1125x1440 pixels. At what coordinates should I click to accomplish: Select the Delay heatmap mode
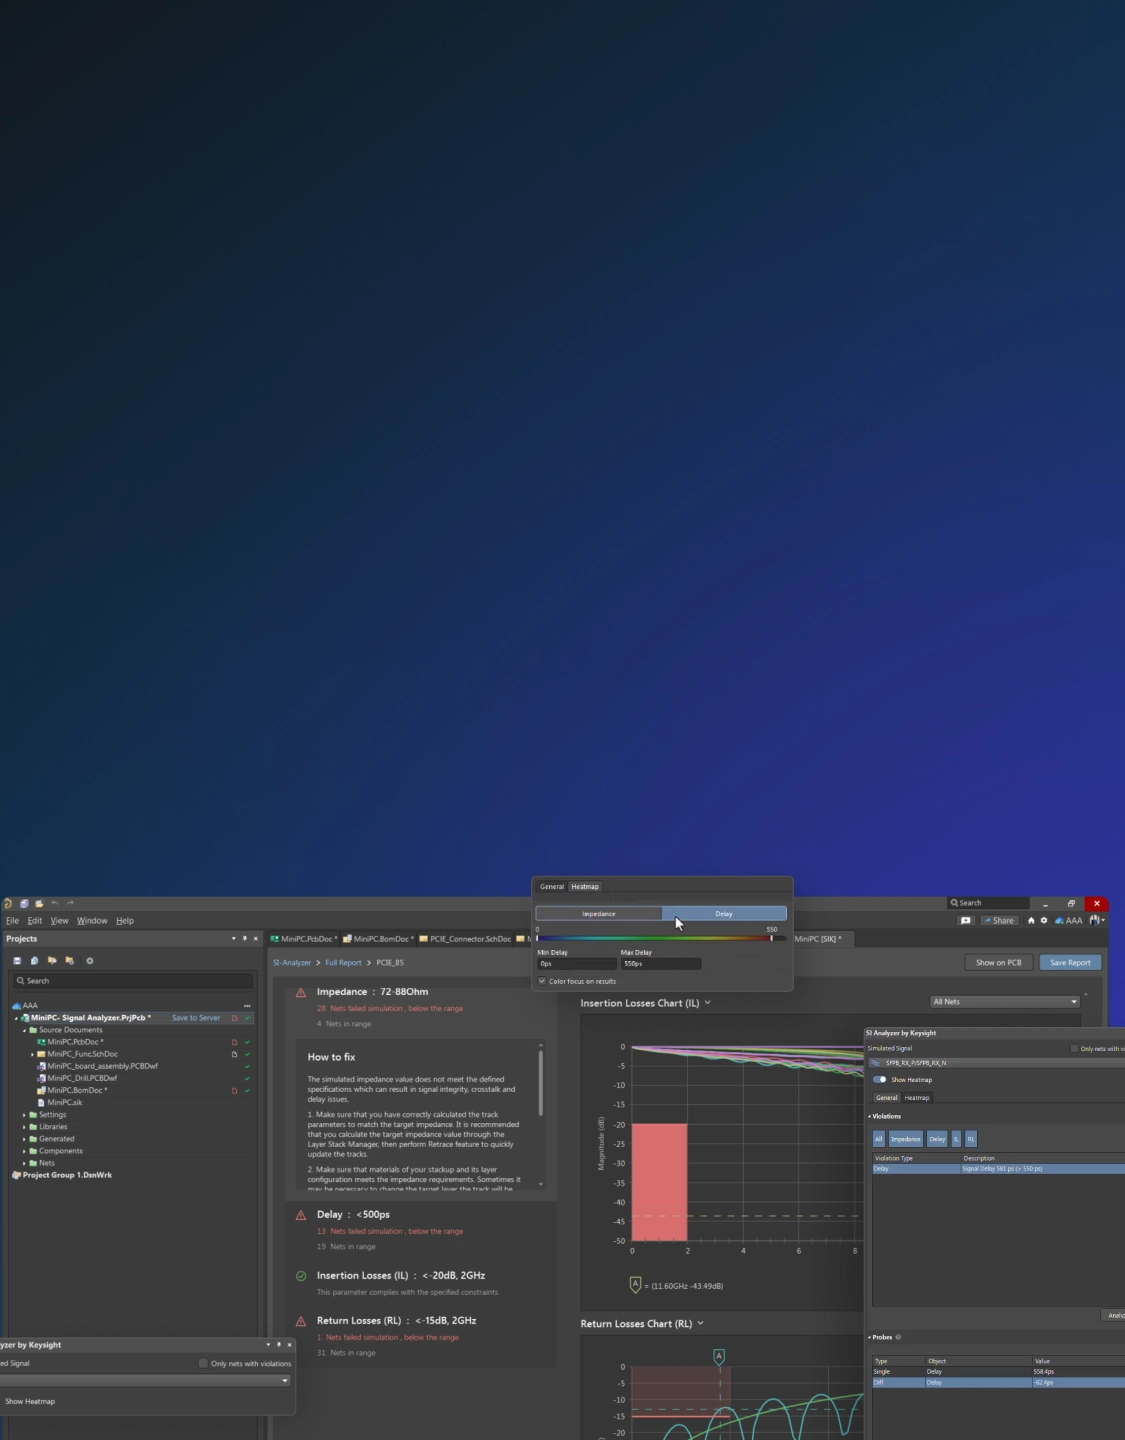tap(724, 914)
